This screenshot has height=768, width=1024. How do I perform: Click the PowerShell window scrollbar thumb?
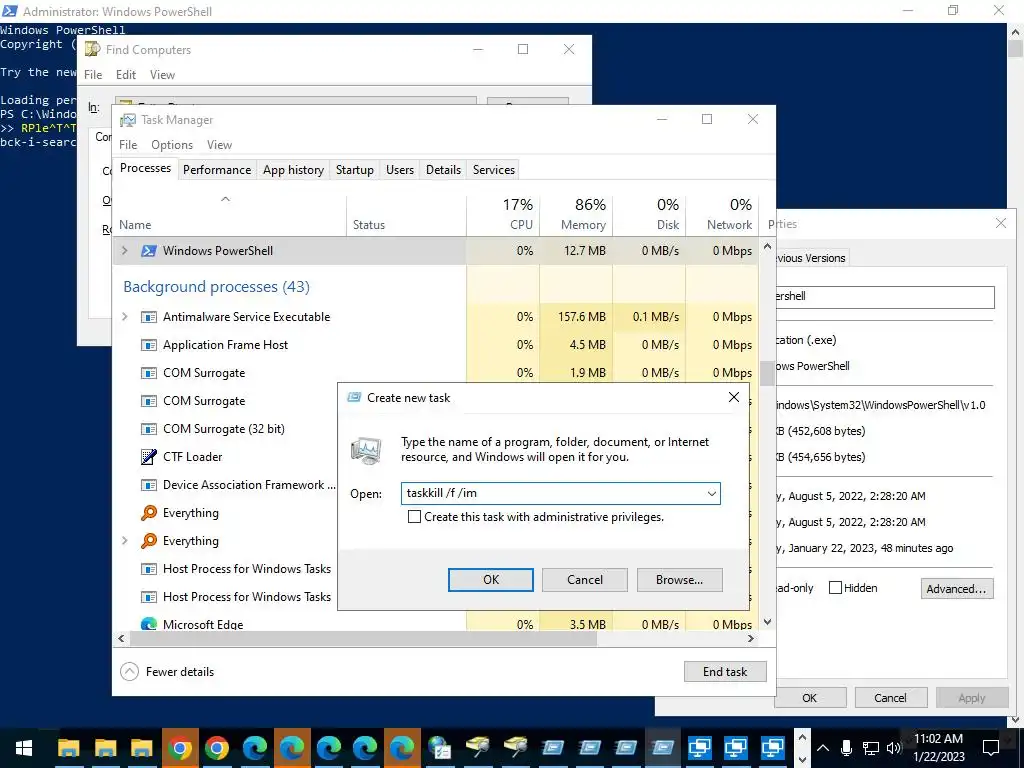[x=1015, y=50]
